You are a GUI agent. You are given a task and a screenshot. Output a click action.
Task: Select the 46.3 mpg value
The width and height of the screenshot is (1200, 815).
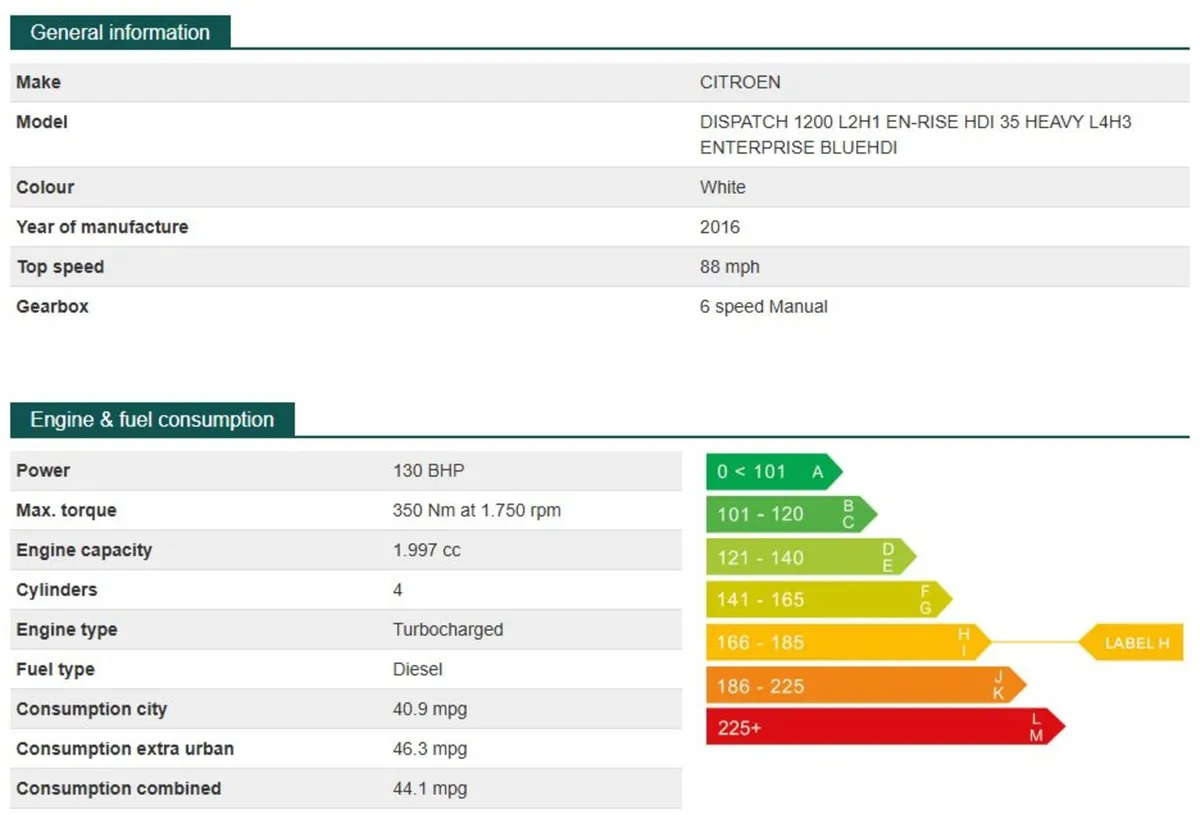coord(430,749)
